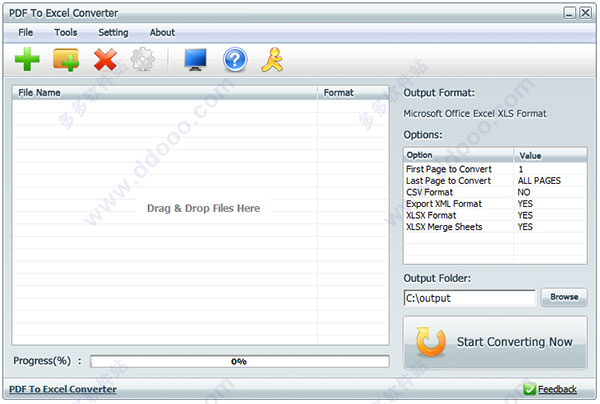Image resolution: width=600 pixels, height=404 pixels.
Task: Open the PDF To Excel Converter footer link
Action: coord(63,389)
